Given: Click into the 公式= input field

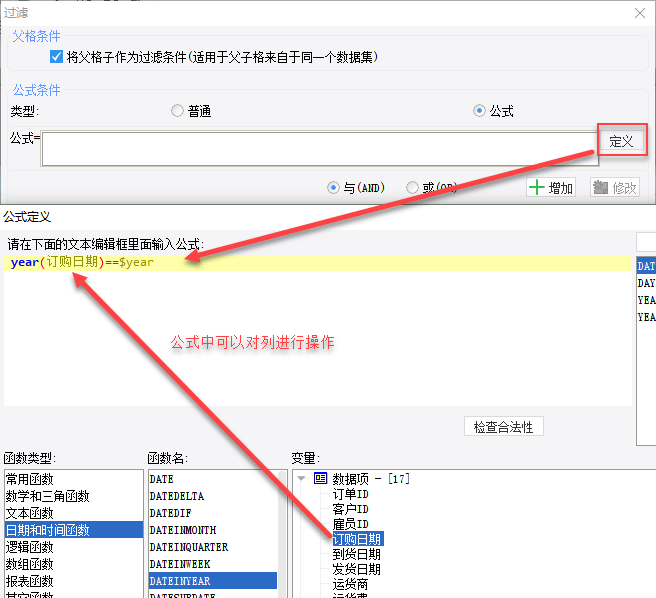Looking at the screenshot, I should [x=320, y=149].
